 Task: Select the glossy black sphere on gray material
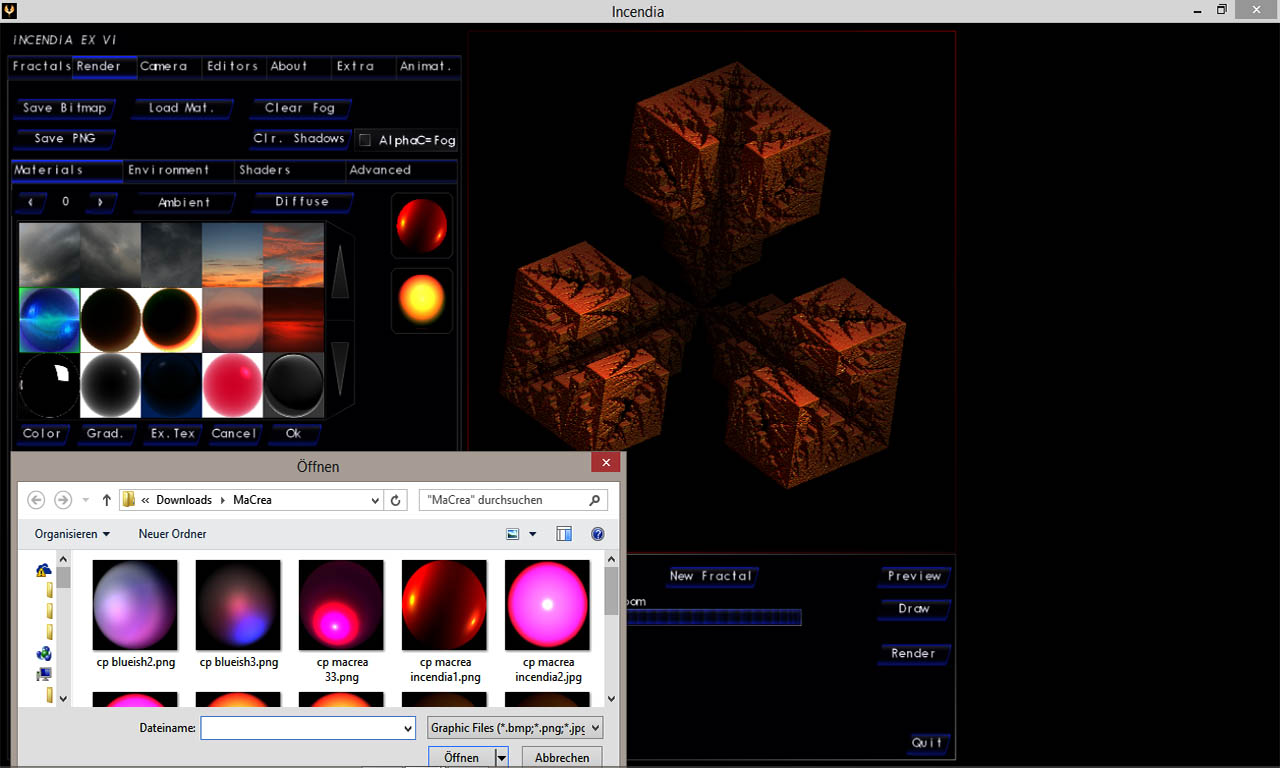point(293,385)
